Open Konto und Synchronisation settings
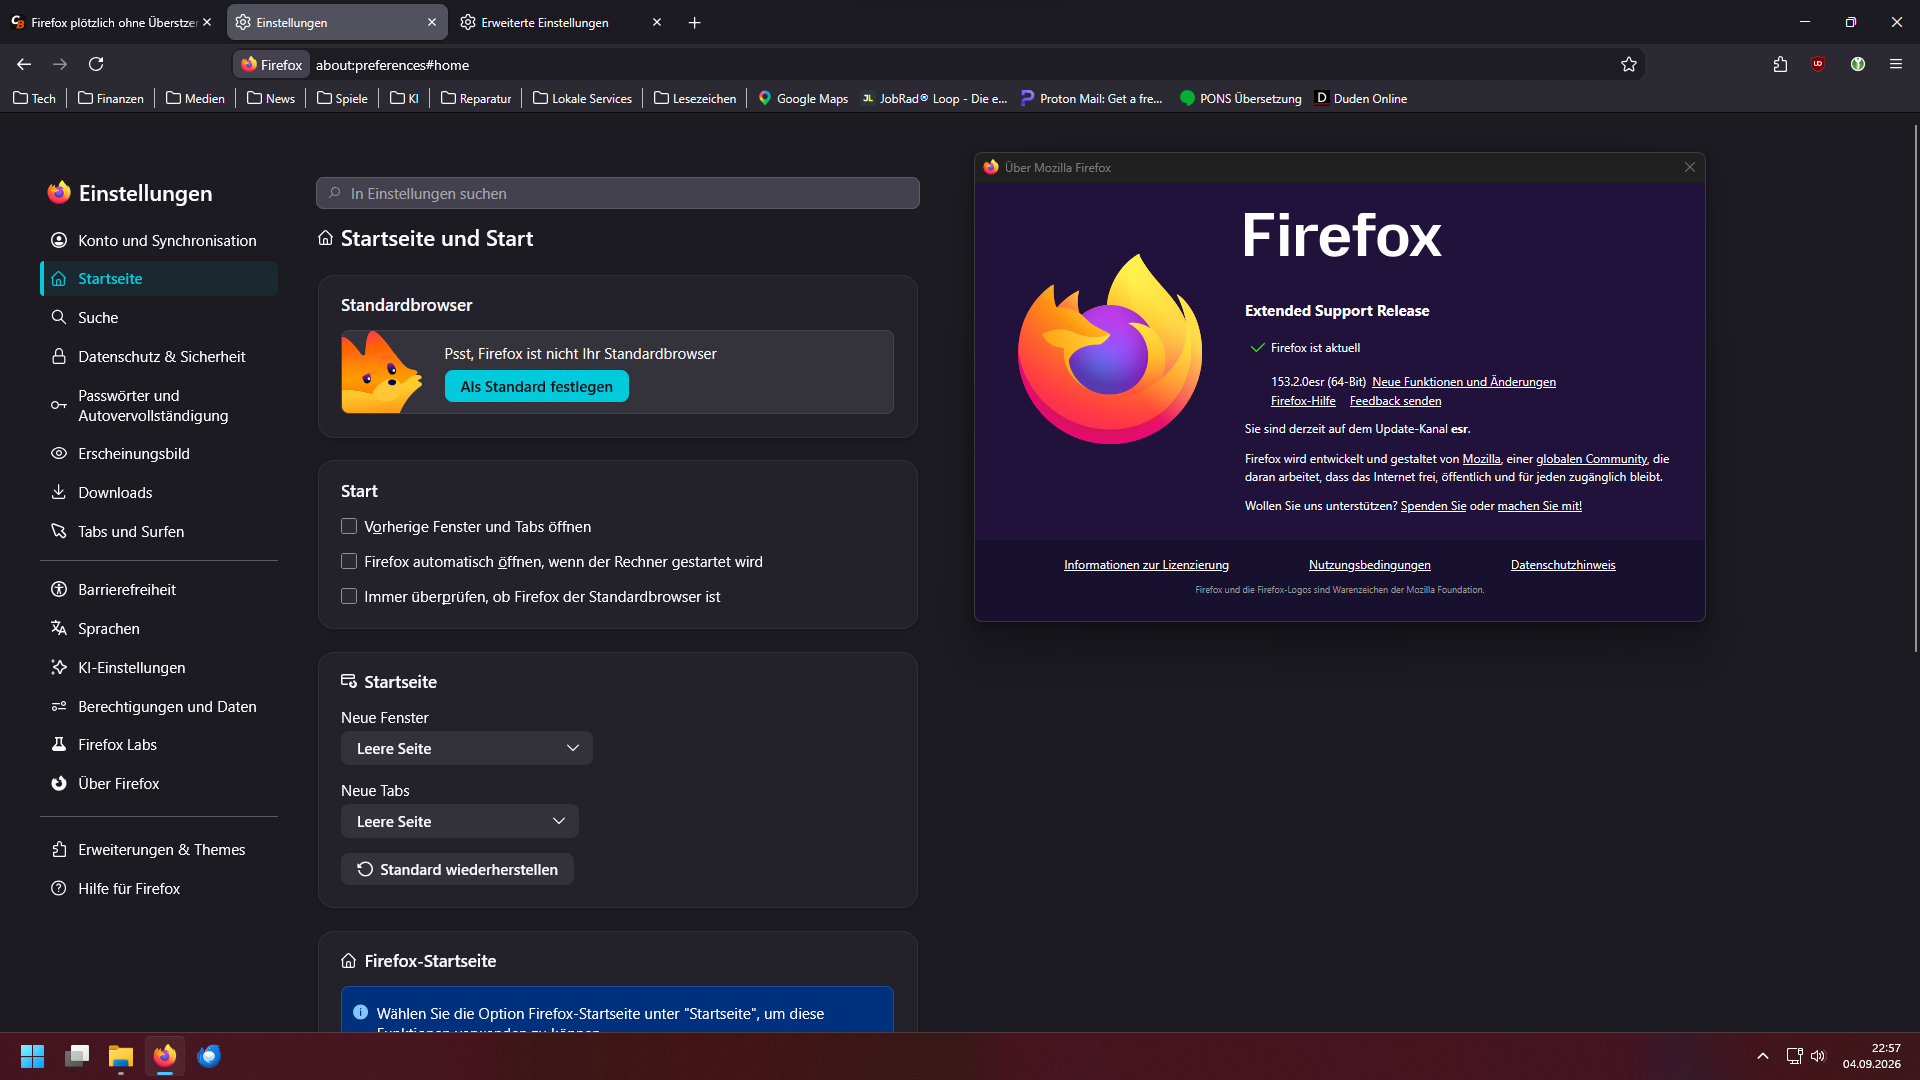This screenshot has width=1920, height=1080. click(x=159, y=241)
